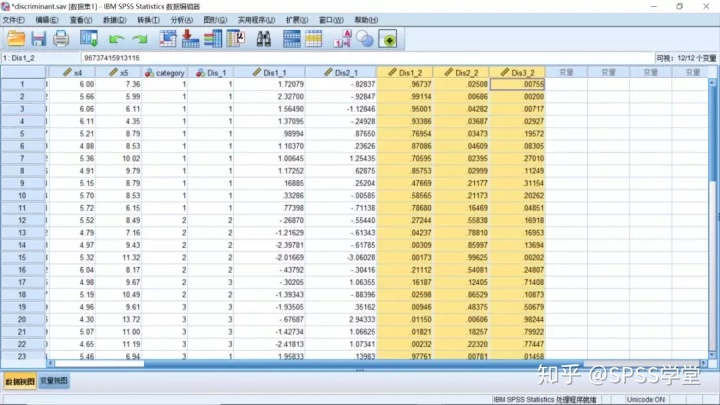Screen dimensions: 720x405
Task: Open 分析 menu
Action: pyautogui.click(x=182, y=20)
